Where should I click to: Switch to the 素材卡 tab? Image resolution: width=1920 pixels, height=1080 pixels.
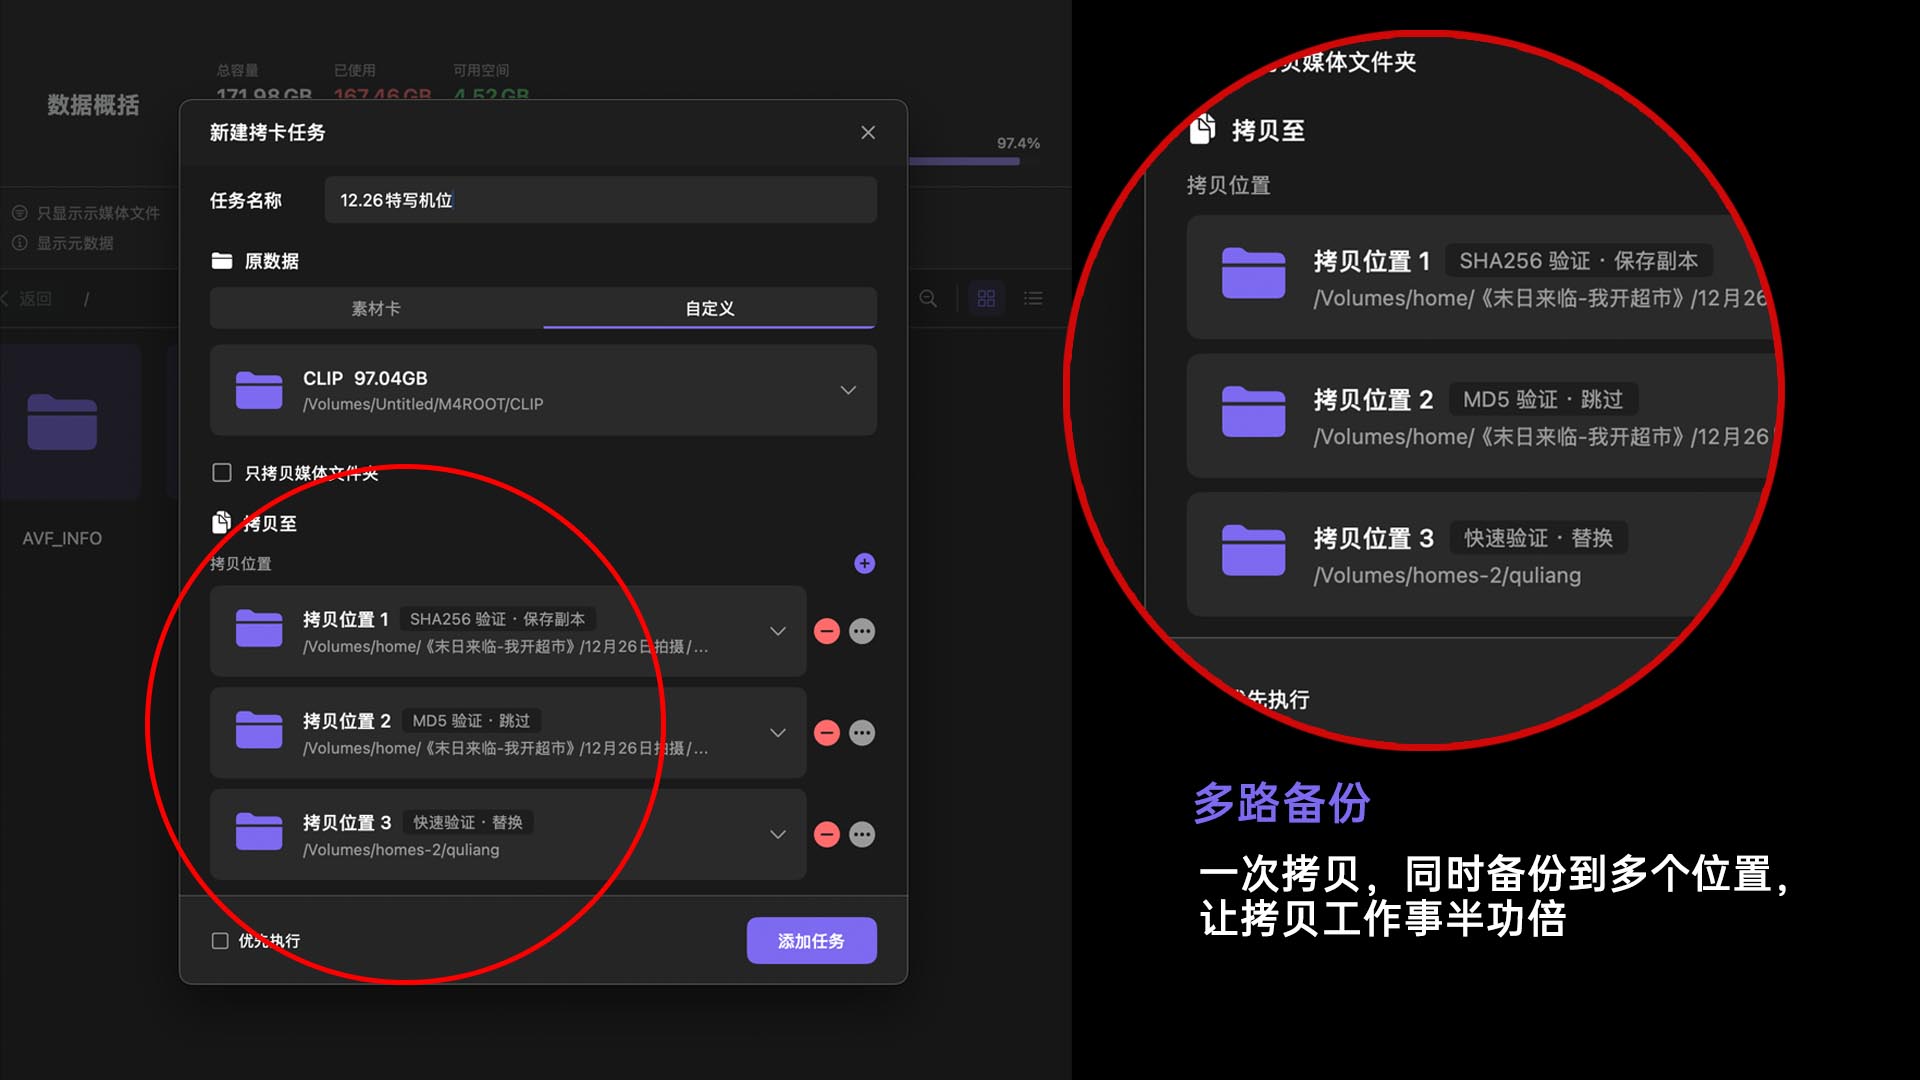pyautogui.click(x=375, y=309)
